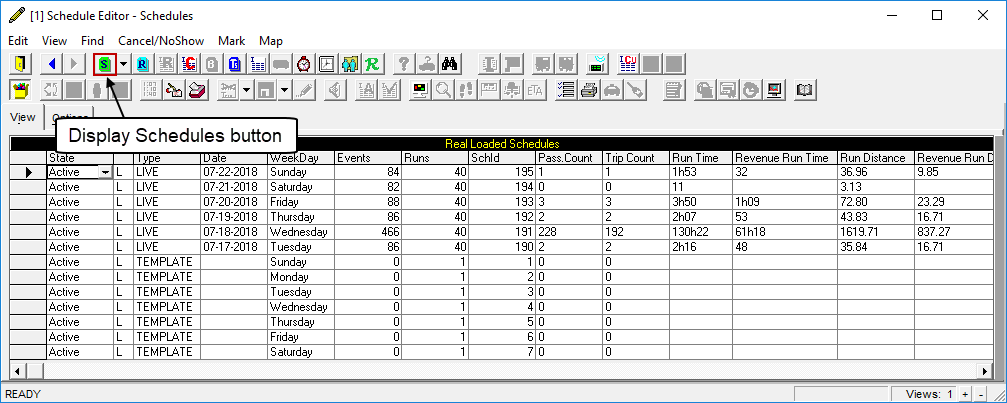The image size is (1007, 403).
Task: Click the blue I list icon
Action: (x=258, y=64)
